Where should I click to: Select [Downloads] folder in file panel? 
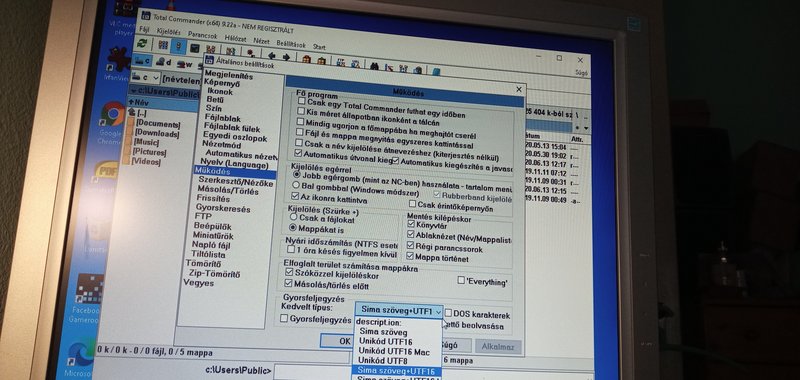pos(157,134)
